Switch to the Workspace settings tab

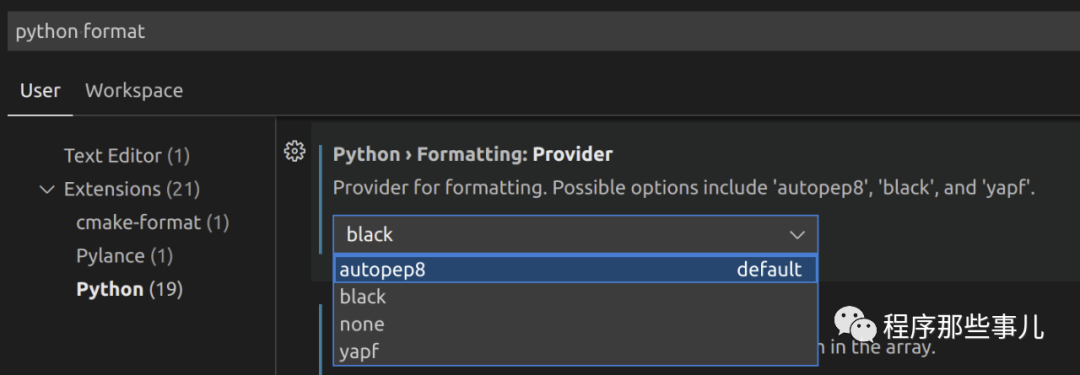point(134,90)
